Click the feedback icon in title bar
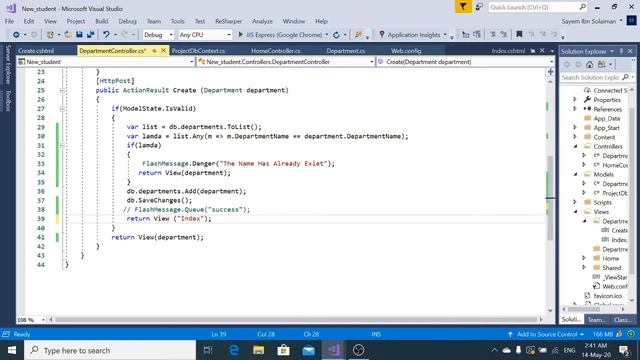The image size is (640, 360). [480, 7]
